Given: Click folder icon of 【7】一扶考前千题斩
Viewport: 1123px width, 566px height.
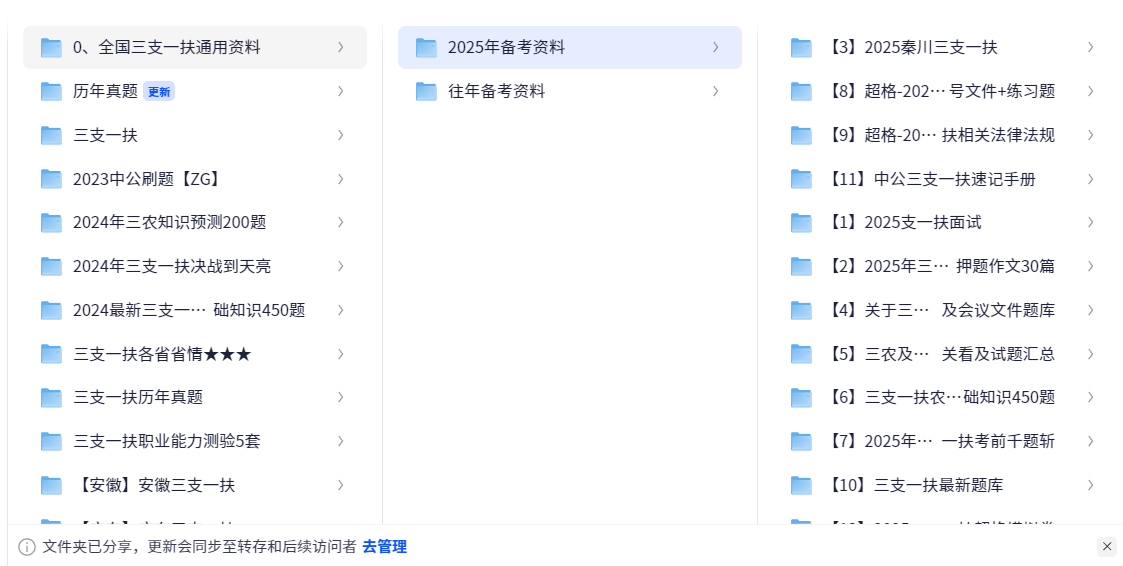Looking at the screenshot, I should pyautogui.click(x=801, y=441).
